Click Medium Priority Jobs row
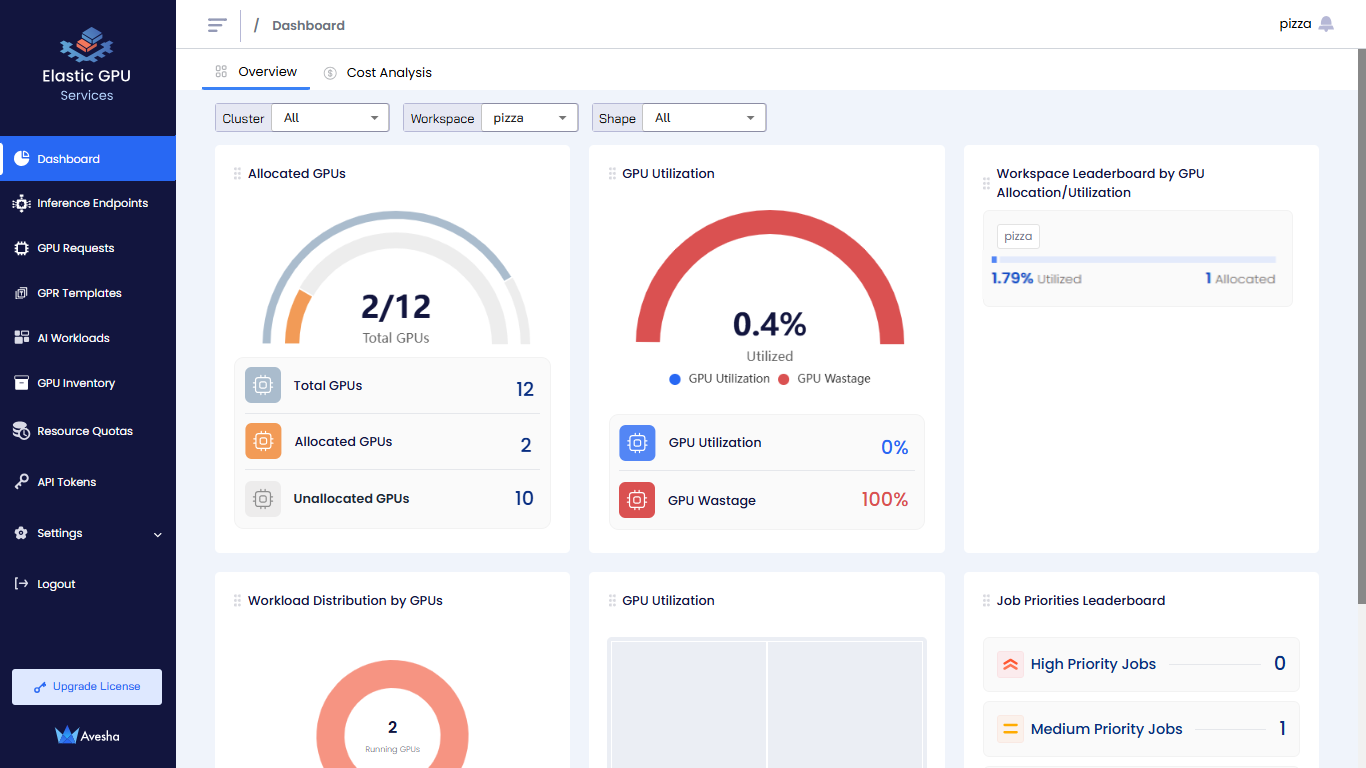This screenshot has width=1366, height=768. [x=1141, y=729]
